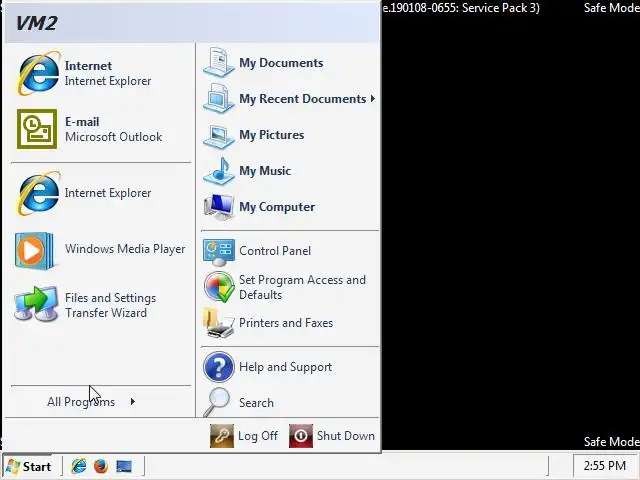Screen dimensions: 640x480
Task: Open the Control Panel icon
Action: pyautogui.click(x=219, y=252)
